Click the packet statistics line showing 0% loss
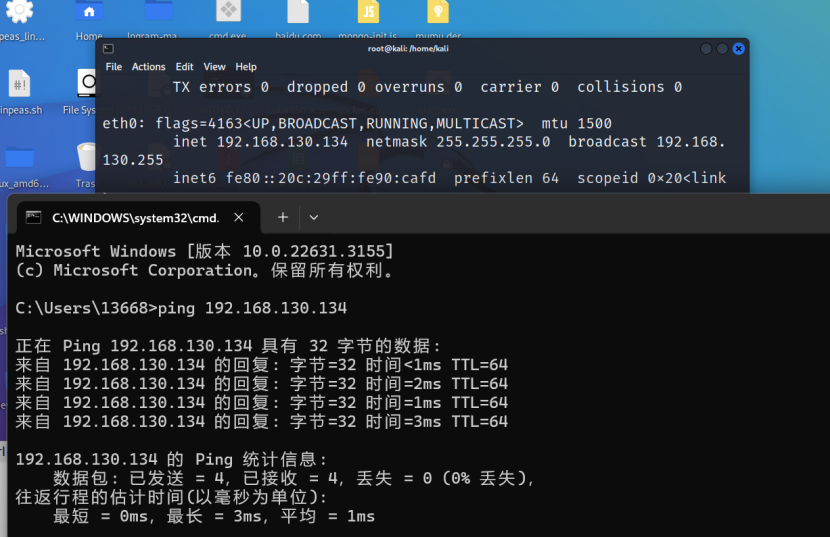The image size is (830, 538). (293, 478)
